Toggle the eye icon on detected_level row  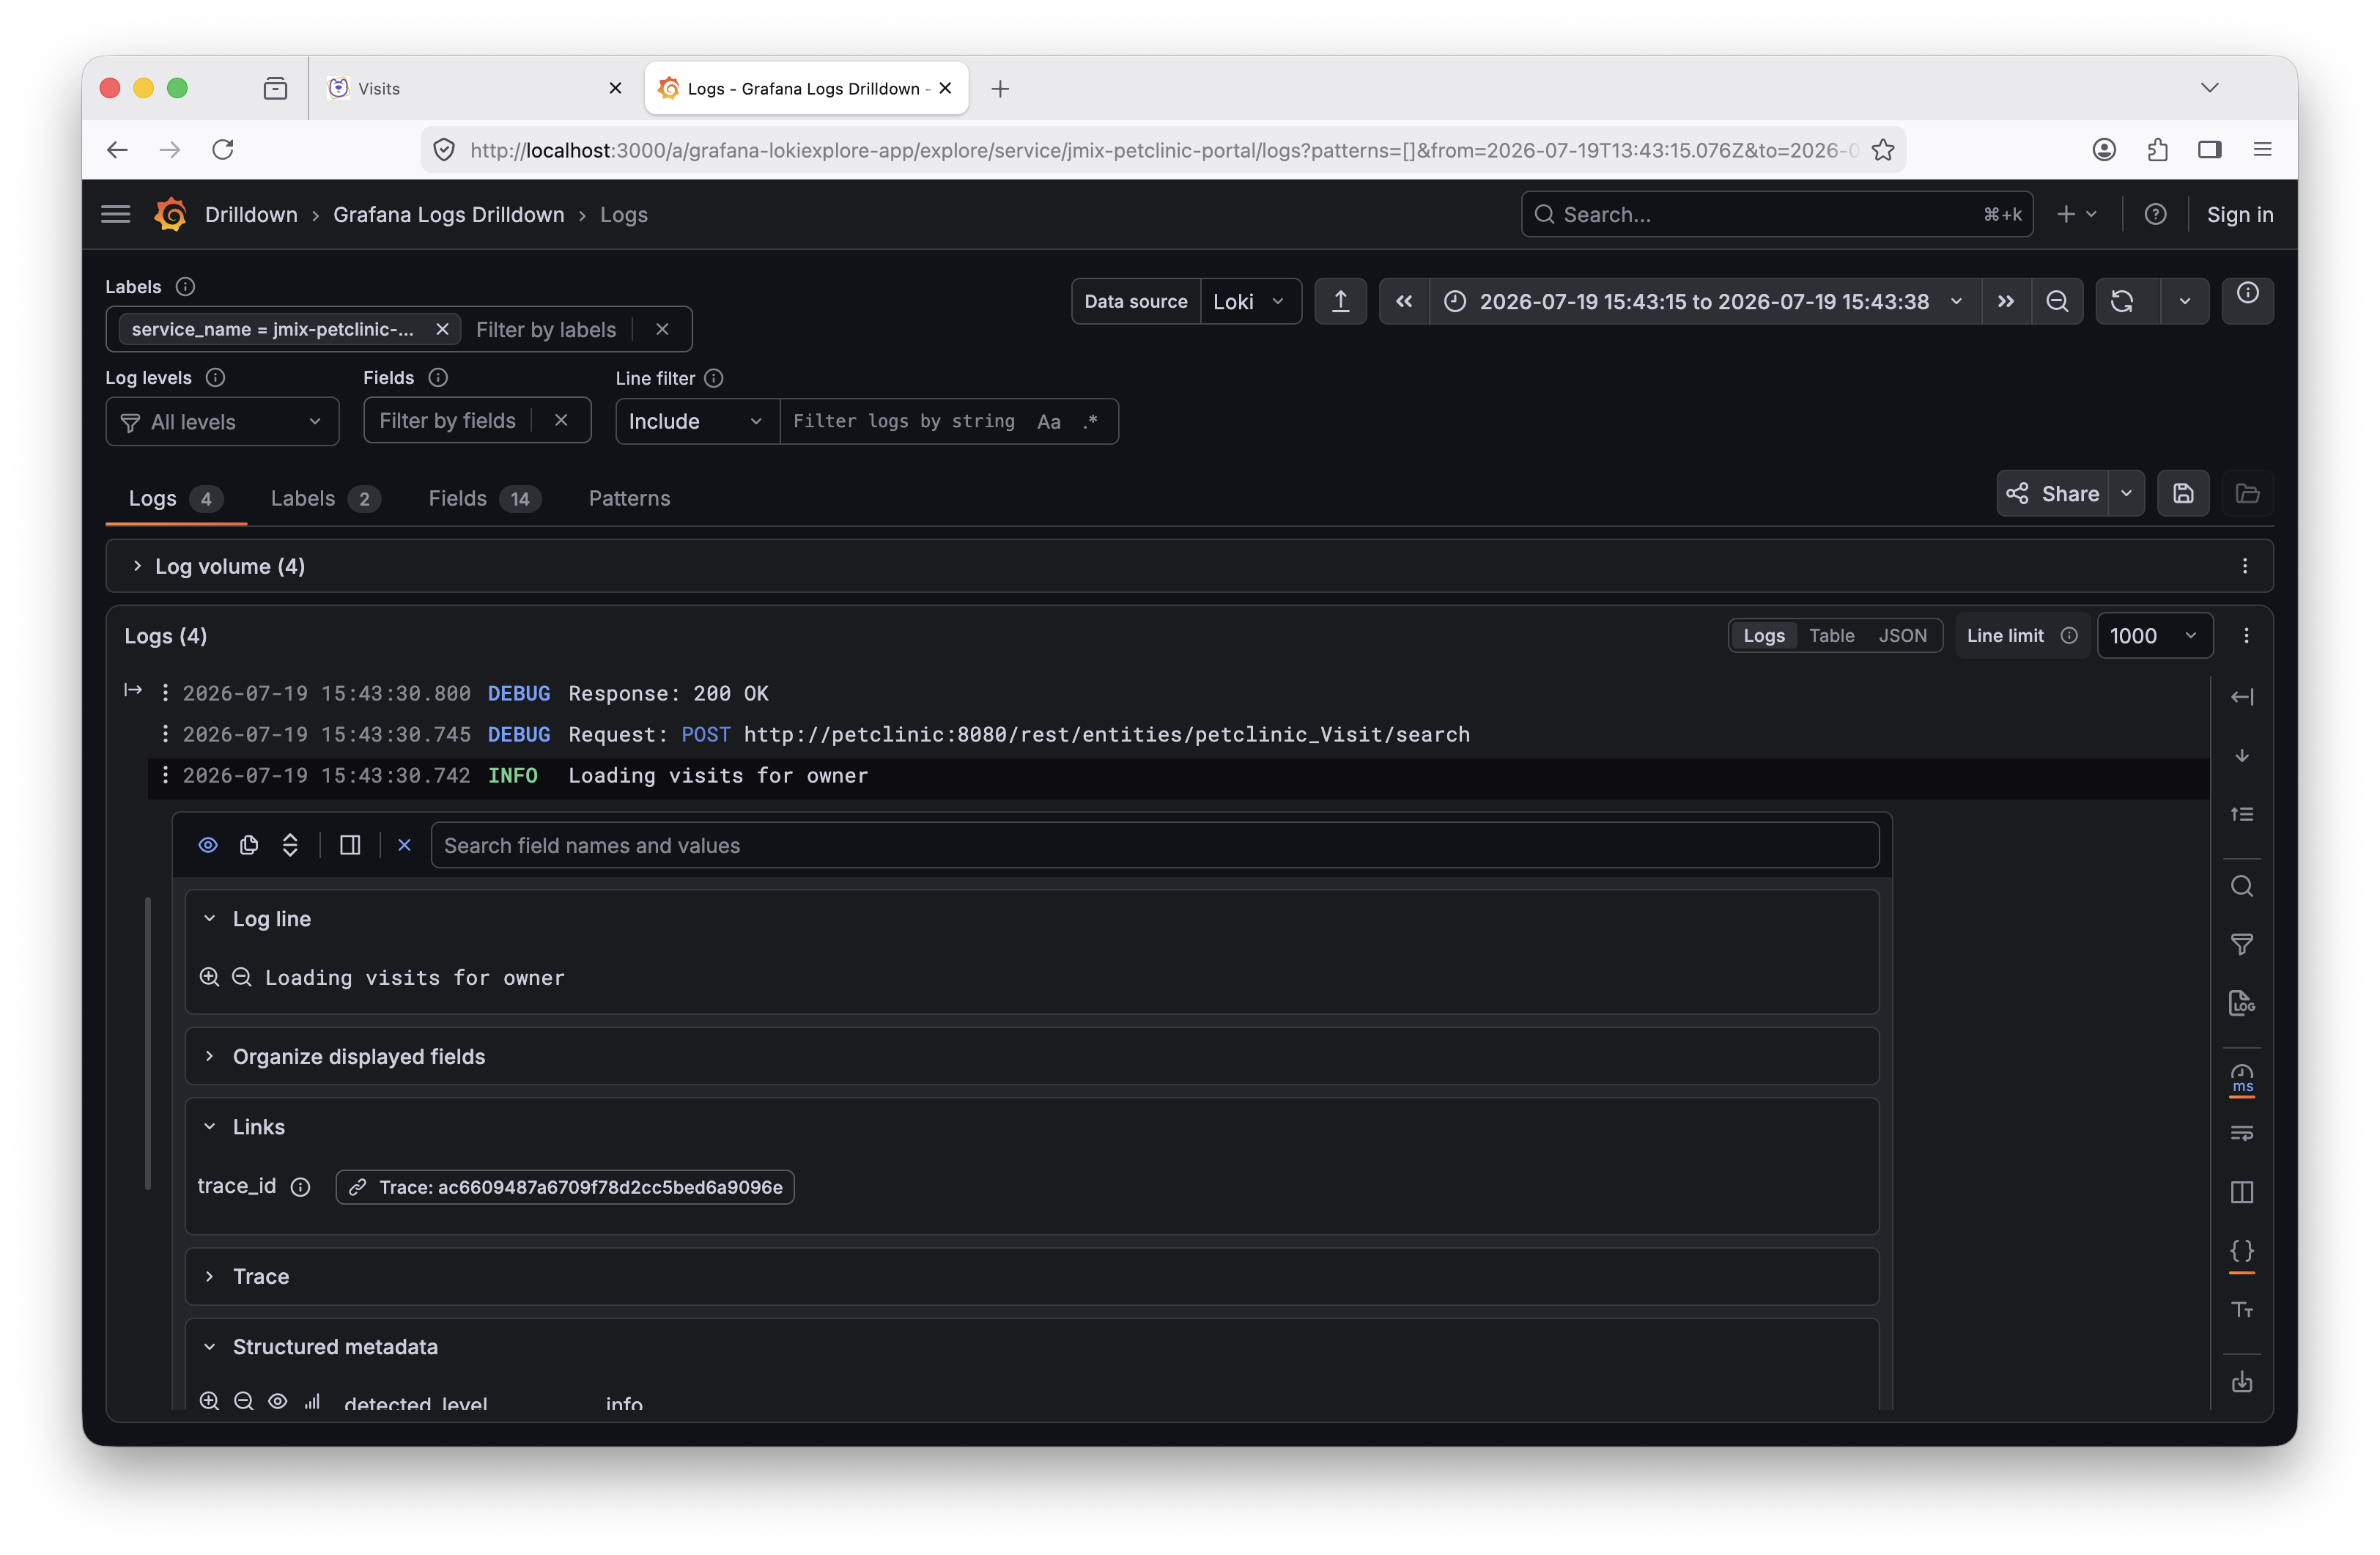pos(278,1402)
